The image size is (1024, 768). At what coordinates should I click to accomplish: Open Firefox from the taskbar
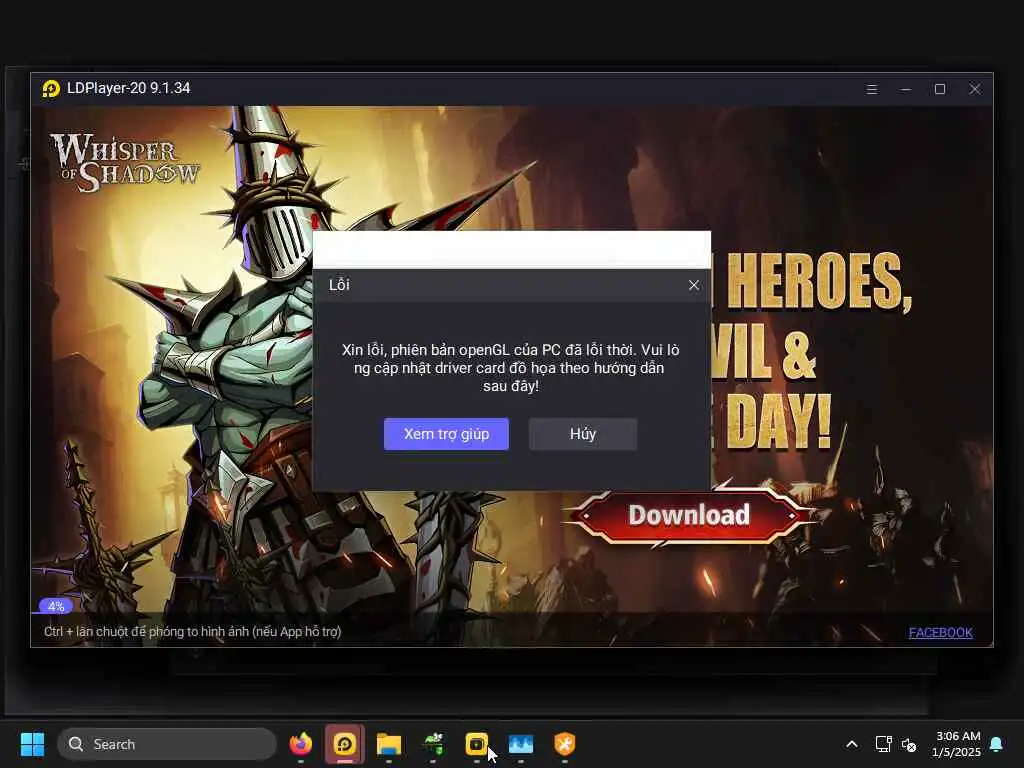[300, 744]
